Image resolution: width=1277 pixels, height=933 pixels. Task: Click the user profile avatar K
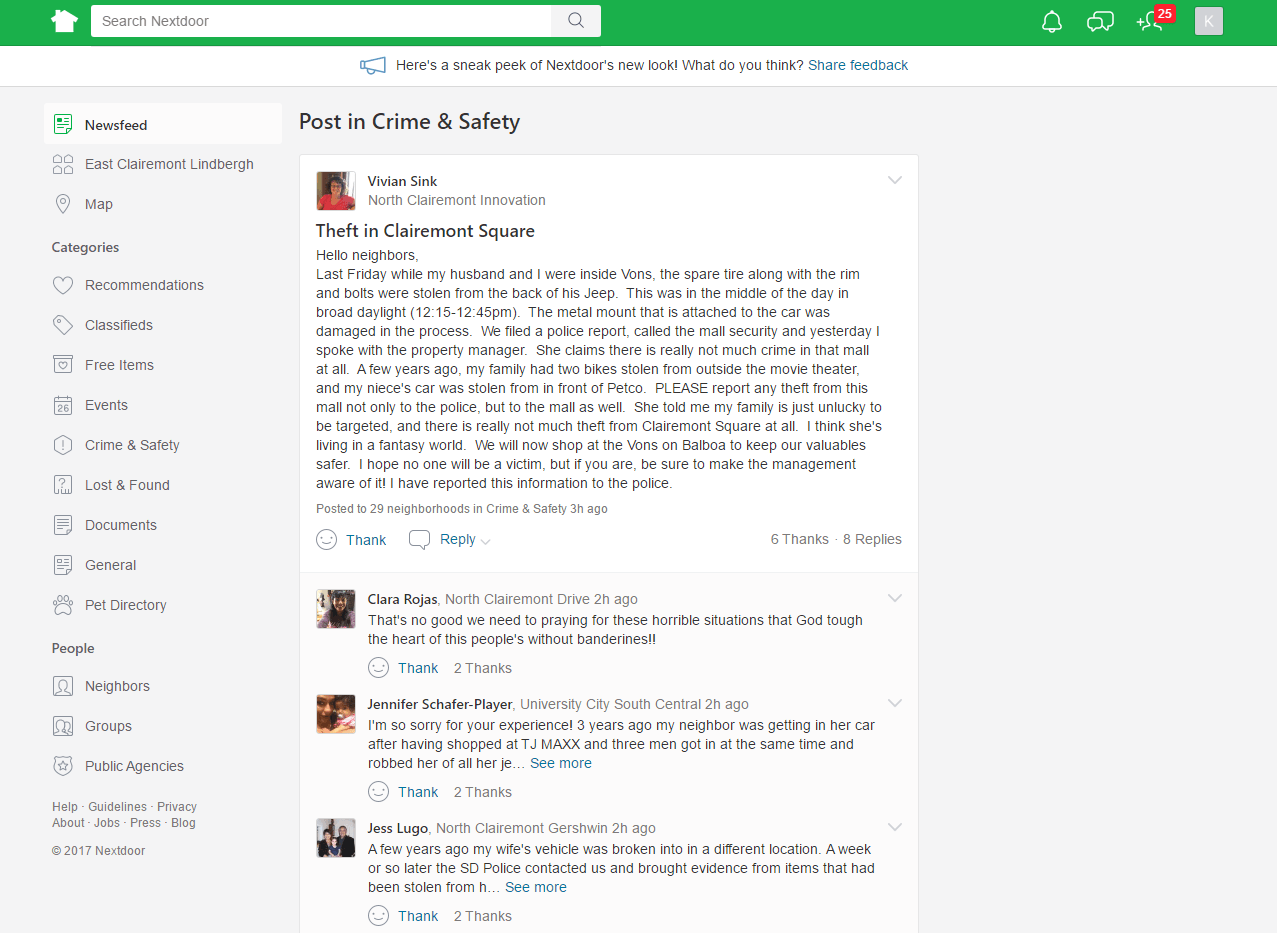[x=1208, y=21]
